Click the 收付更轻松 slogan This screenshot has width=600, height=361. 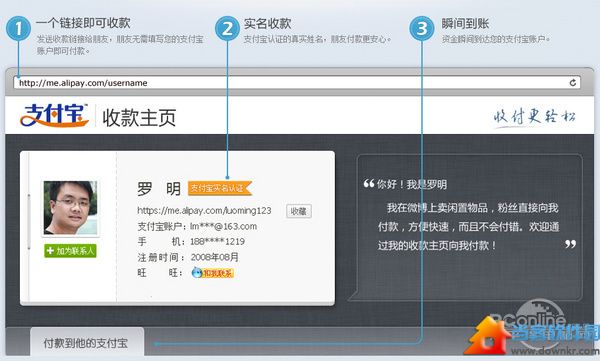[534, 116]
